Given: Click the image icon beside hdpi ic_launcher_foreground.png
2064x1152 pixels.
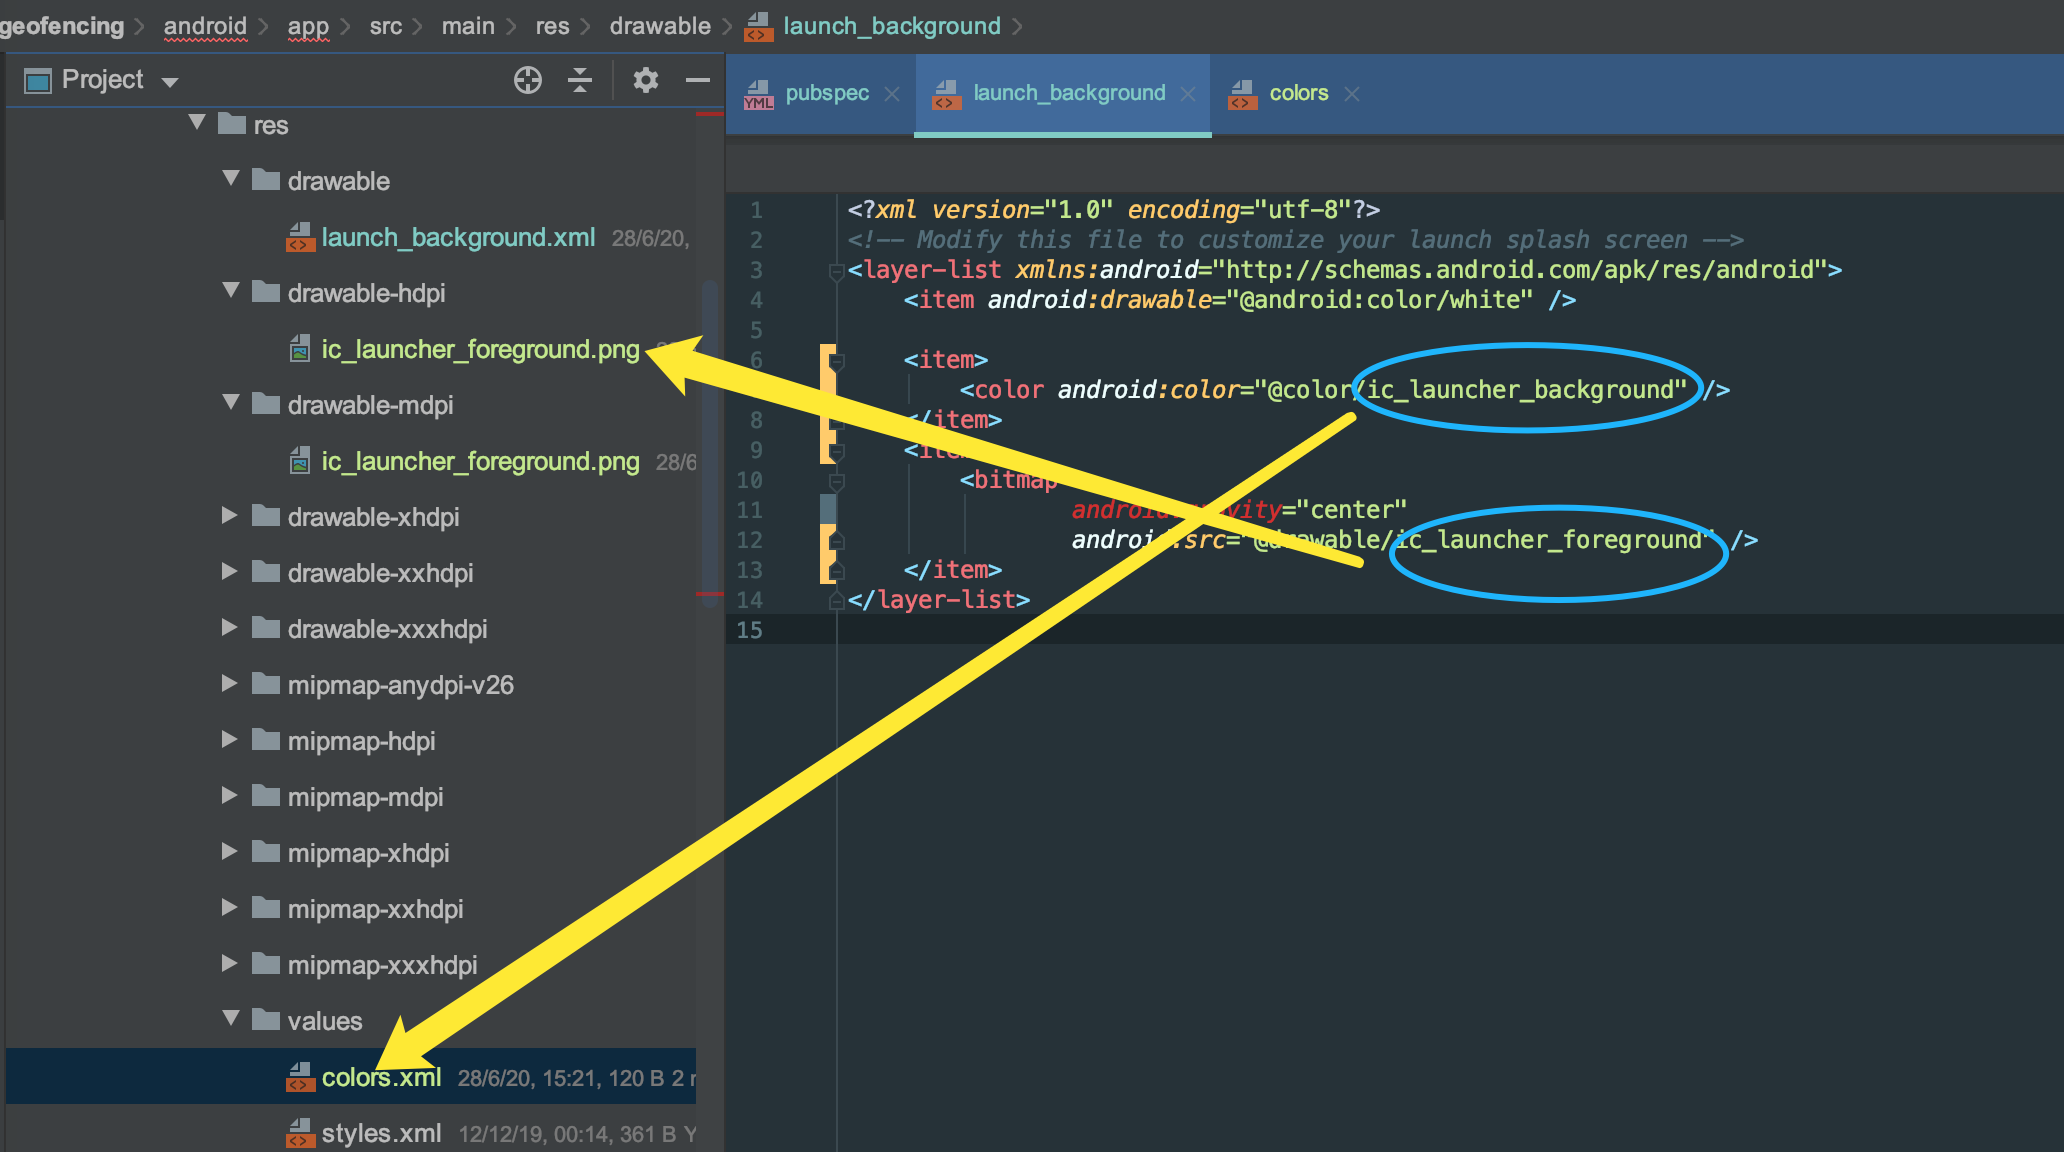Looking at the screenshot, I should click(x=300, y=349).
